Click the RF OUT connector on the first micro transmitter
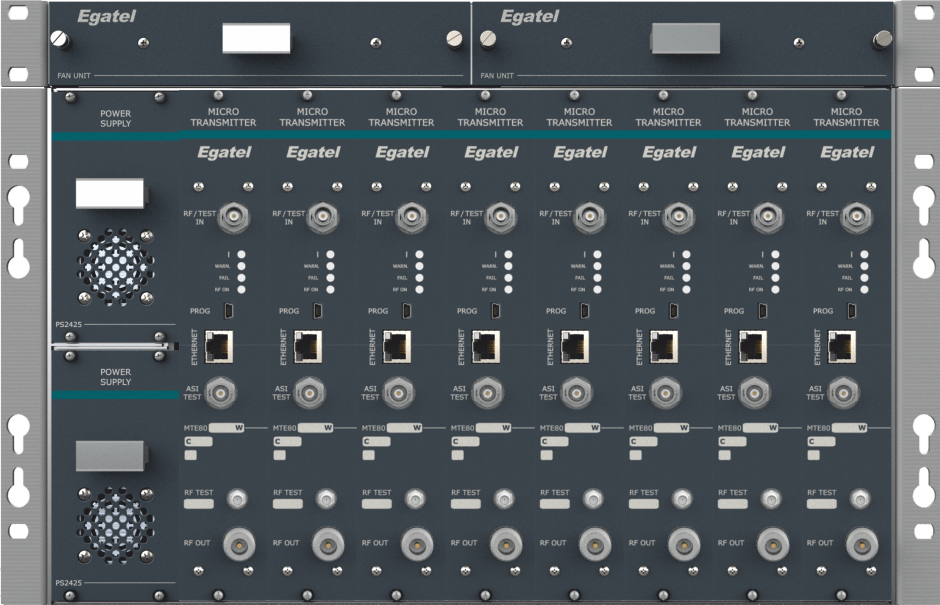Image resolution: width=940 pixels, height=605 pixels. point(239,544)
